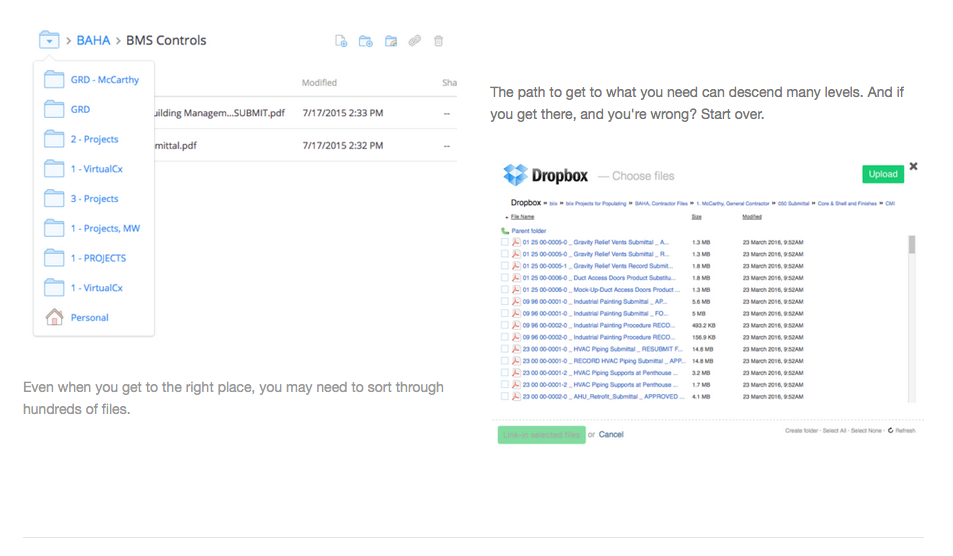The height and width of the screenshot is (556, 953).
Task: Click the new file icon in the toolbar
Action: coord(341,41)
